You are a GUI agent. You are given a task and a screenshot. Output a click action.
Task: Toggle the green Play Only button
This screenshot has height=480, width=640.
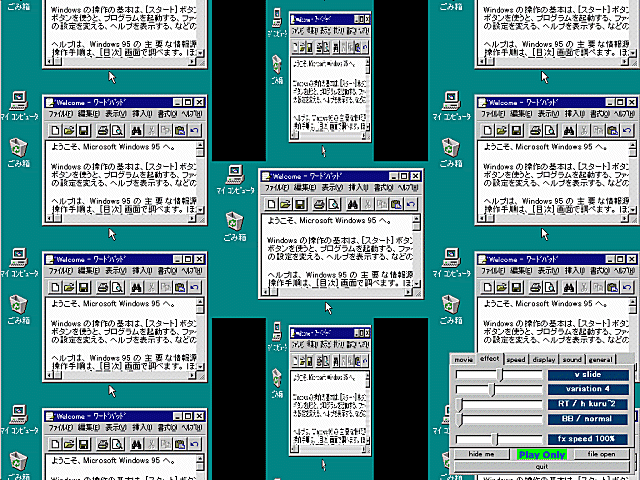(x=542, y=454)
